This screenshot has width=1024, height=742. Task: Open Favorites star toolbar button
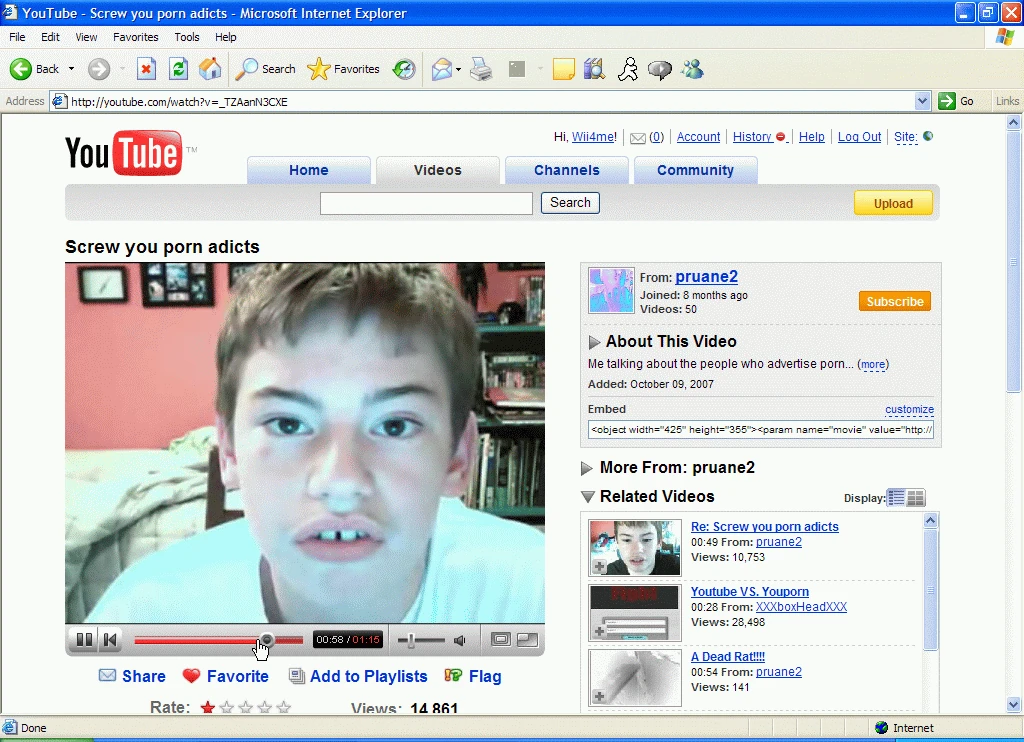(343, 69)
